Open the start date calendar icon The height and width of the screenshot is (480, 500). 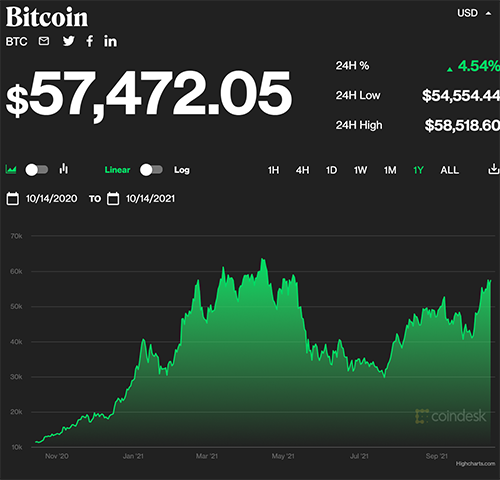[13, 198]
